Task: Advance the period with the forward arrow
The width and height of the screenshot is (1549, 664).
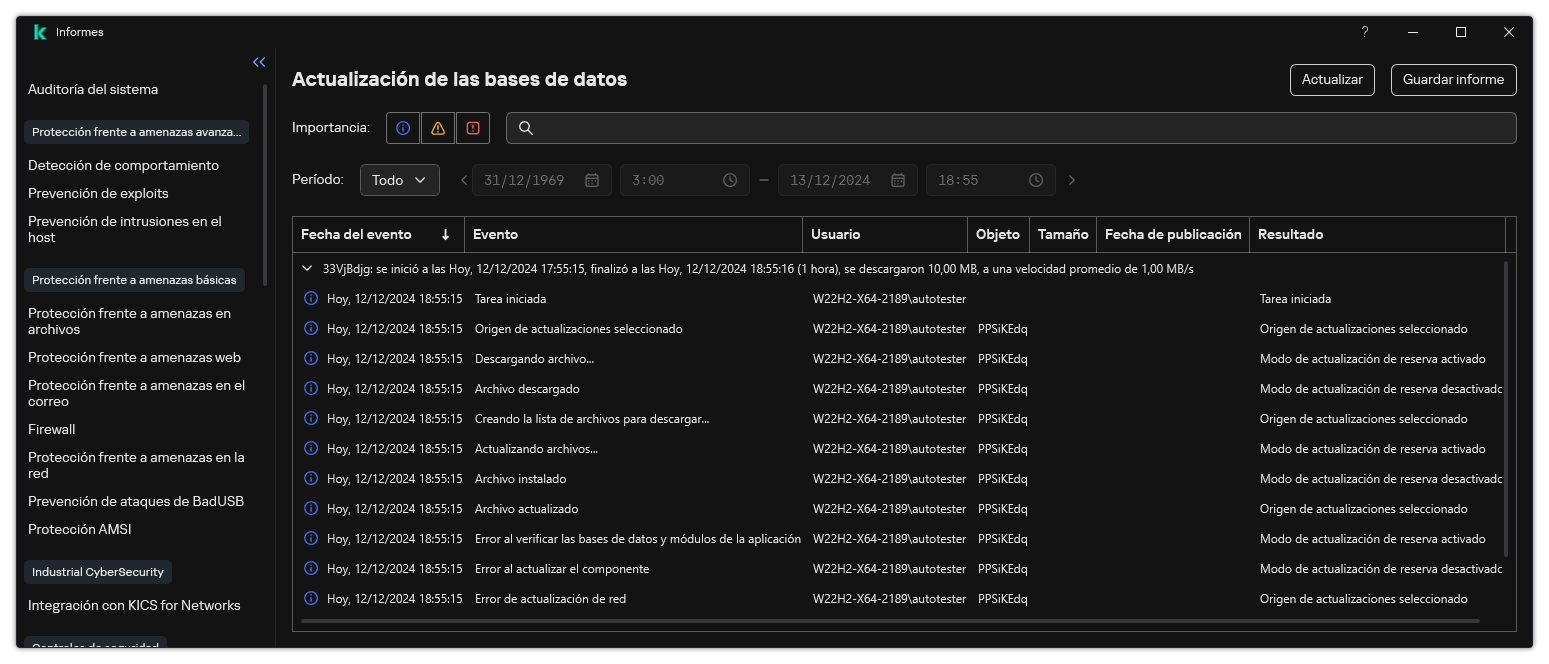Action: pos(1071,180)
